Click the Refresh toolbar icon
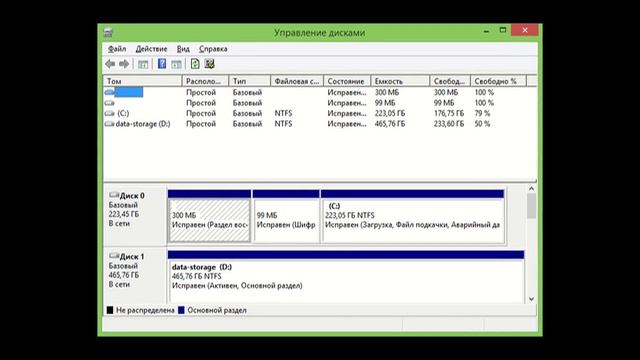The image size is (640, 360). point(195,64)
